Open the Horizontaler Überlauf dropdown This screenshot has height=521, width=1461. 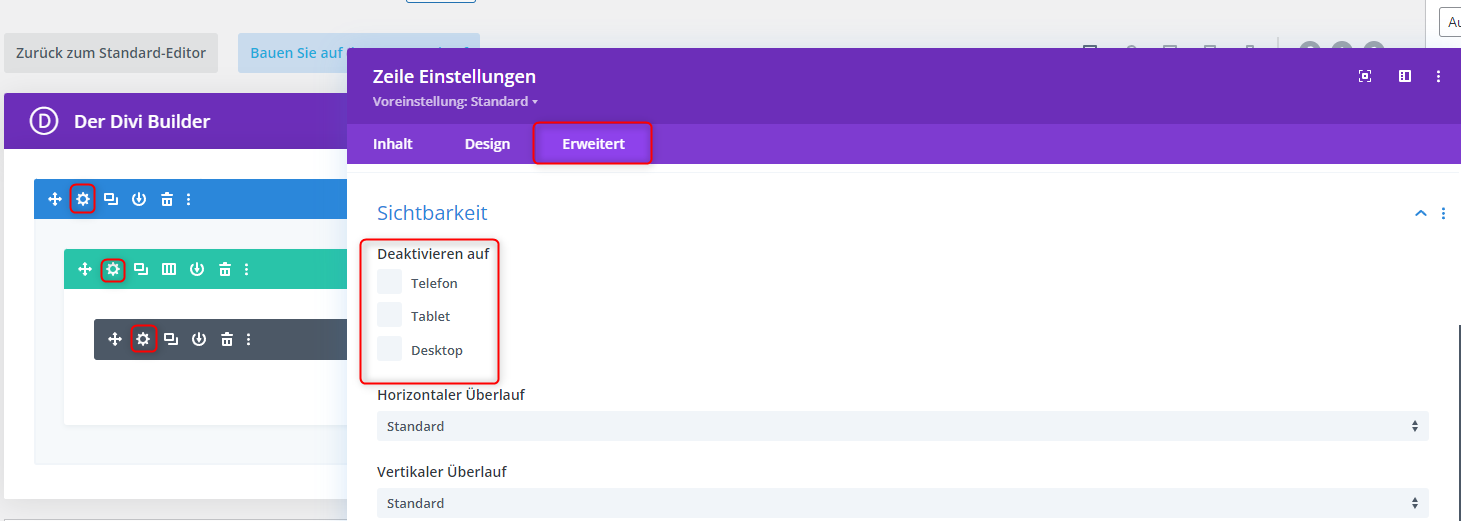(902, 426)
